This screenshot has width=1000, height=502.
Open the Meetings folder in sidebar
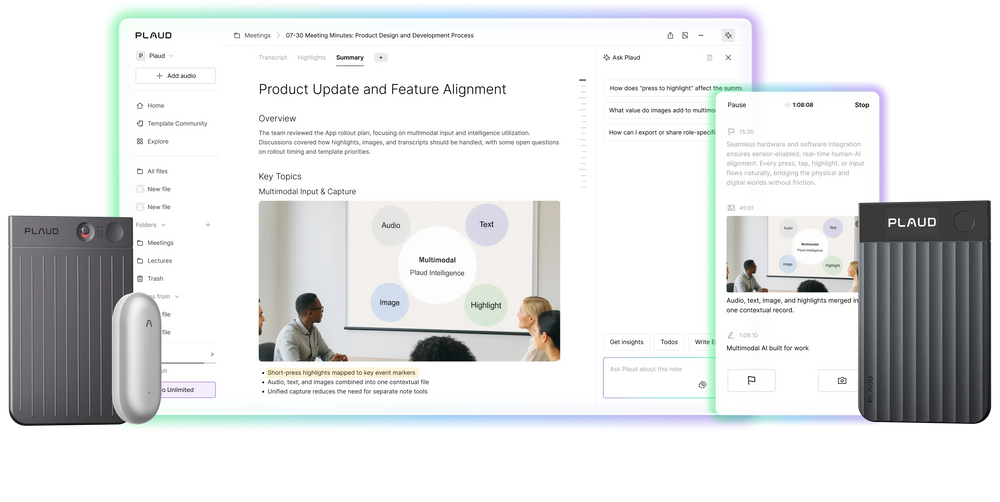click(x=160, y=243)
